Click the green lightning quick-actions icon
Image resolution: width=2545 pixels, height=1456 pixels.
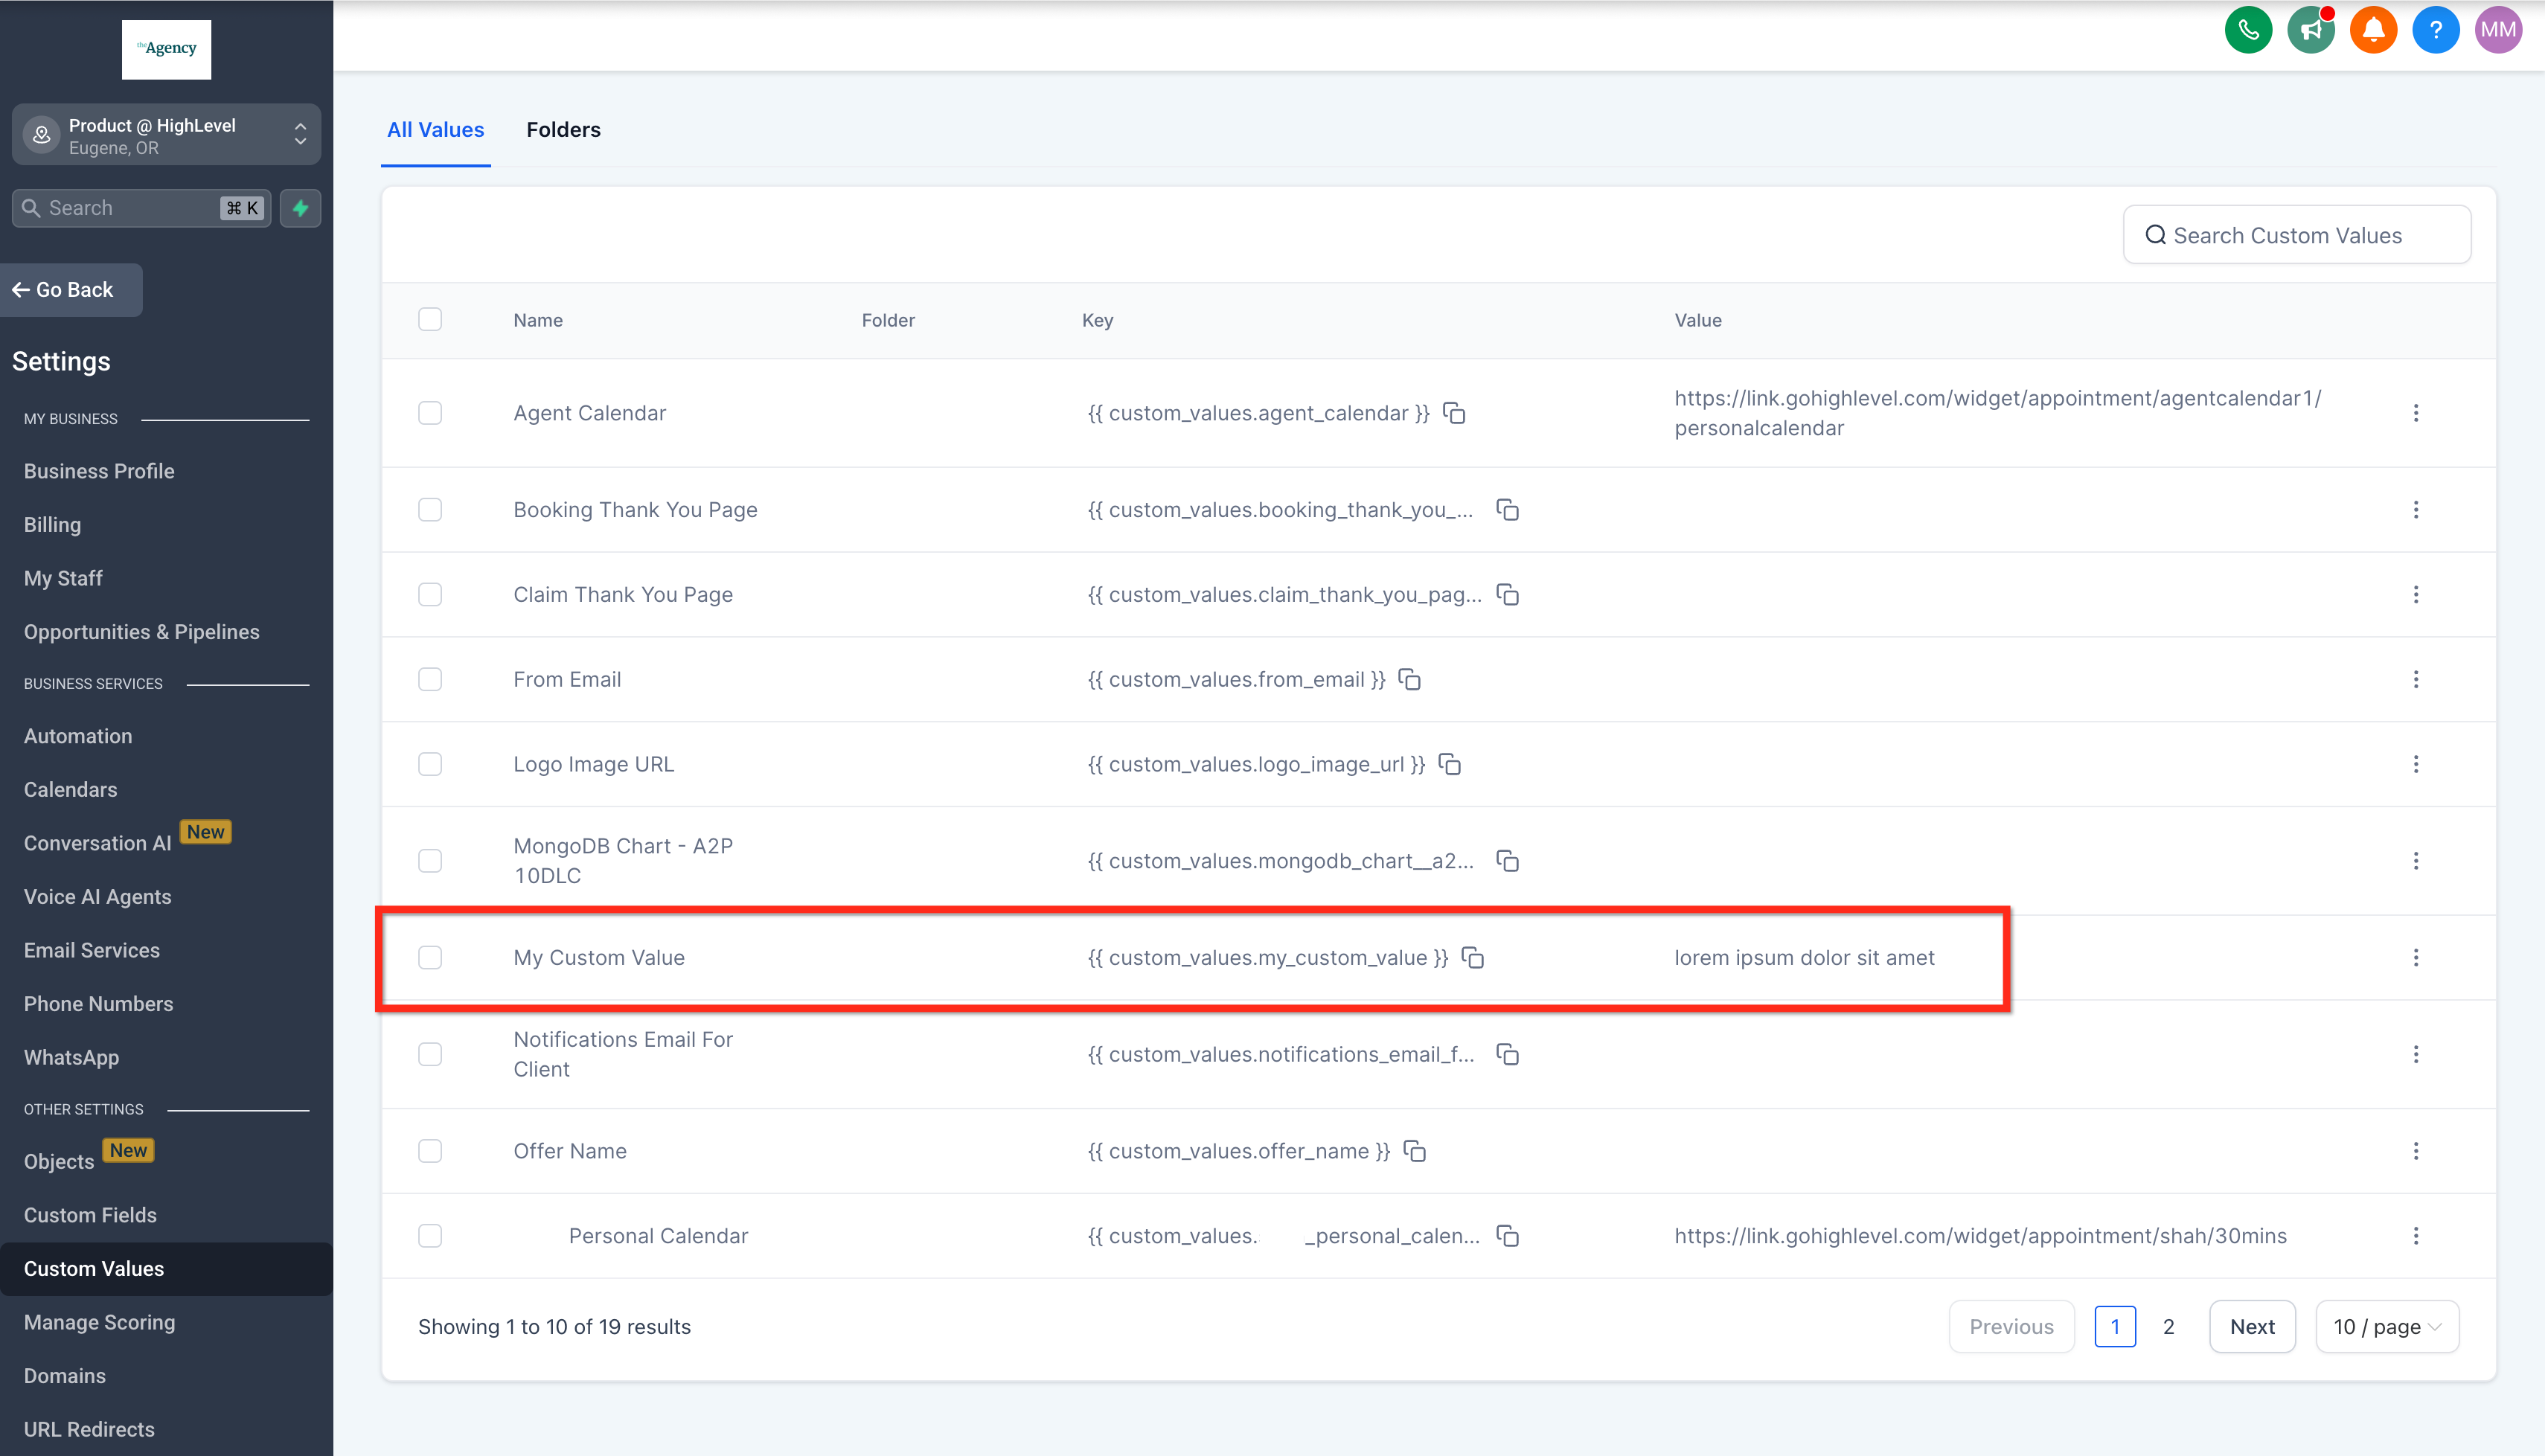point(300,208)
